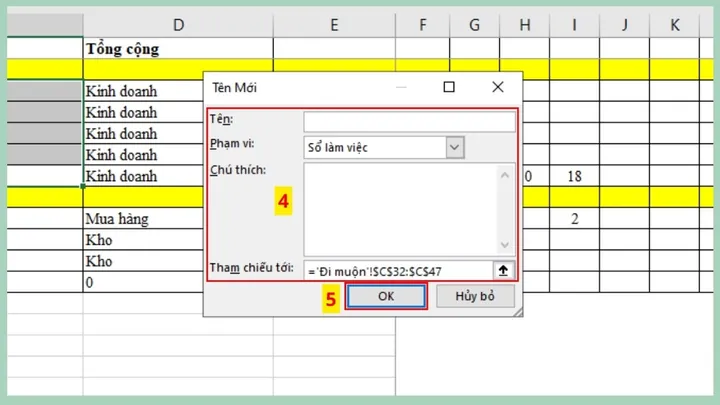Click the second Kho cell above the 0 row
720x405 pixels.
(143, 261)
